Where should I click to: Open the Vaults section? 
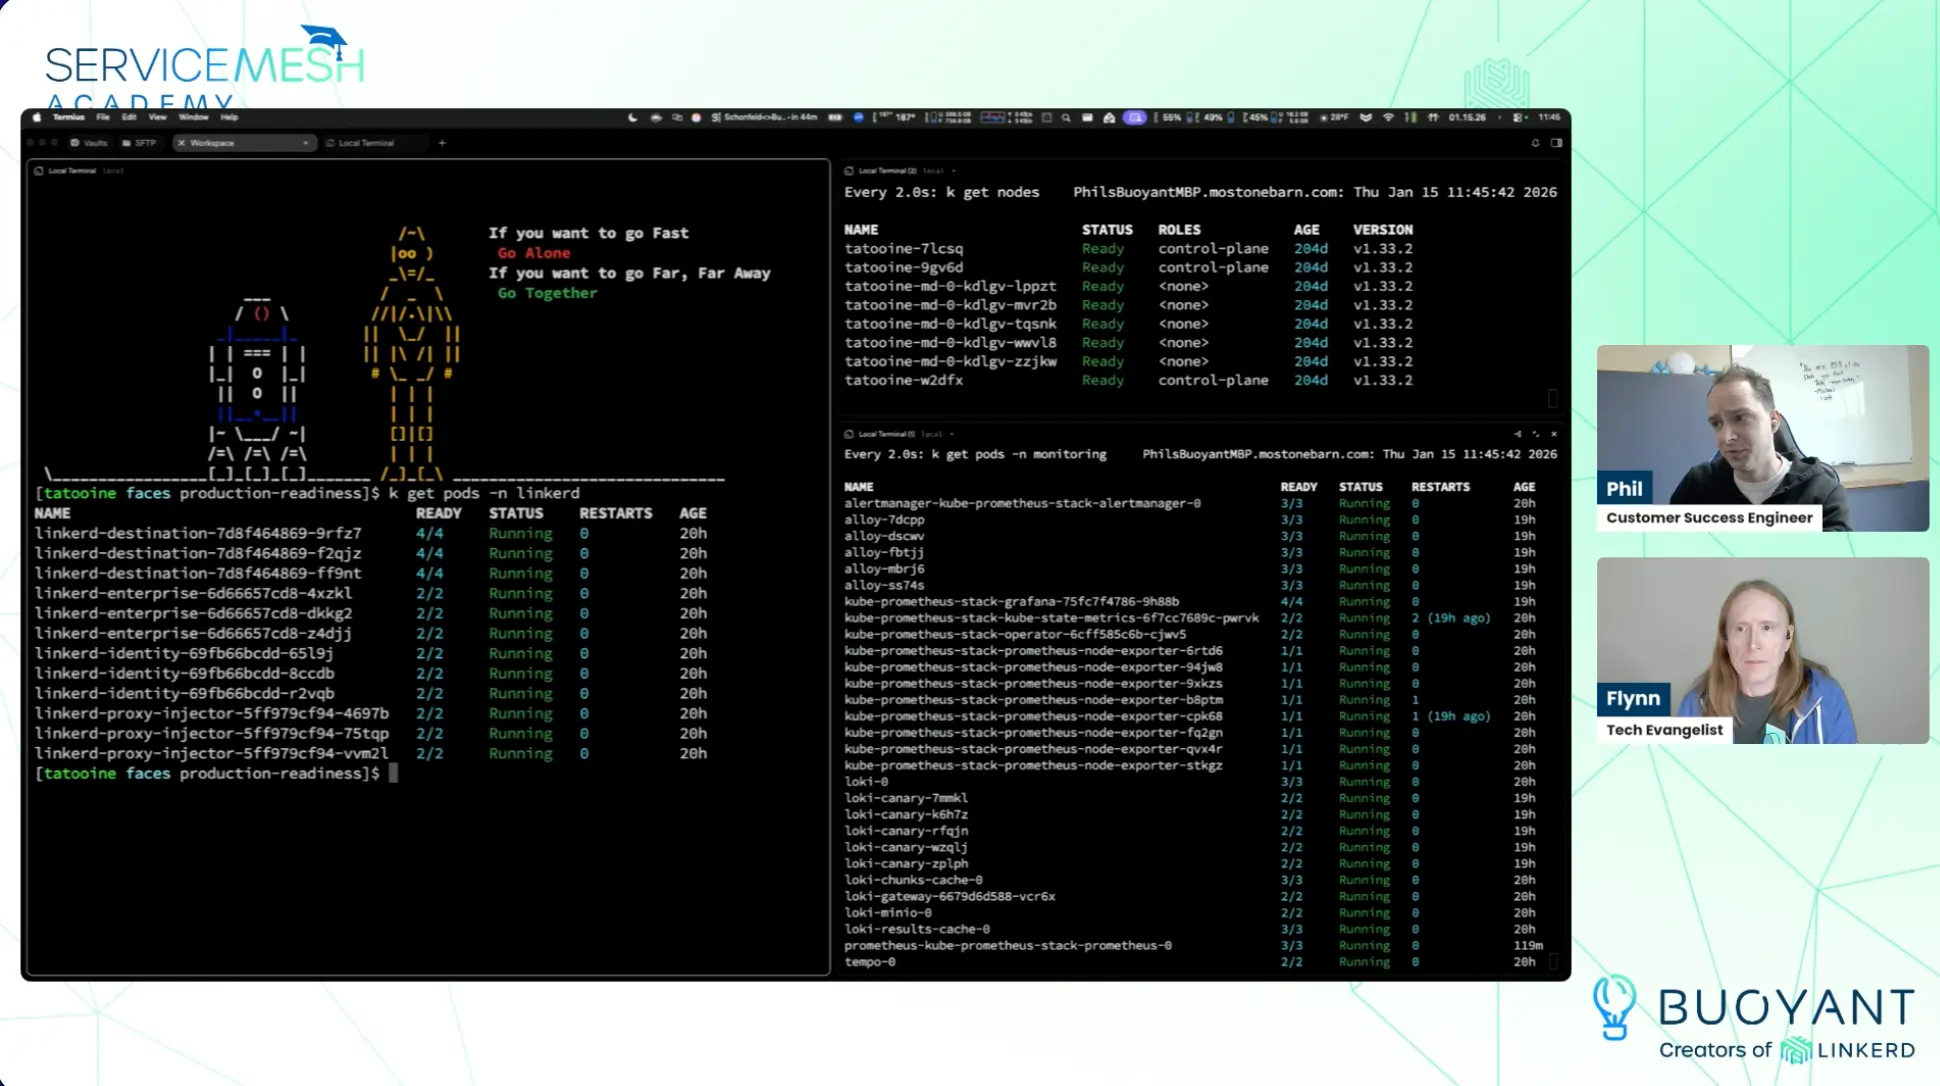[x=89, y=143]
